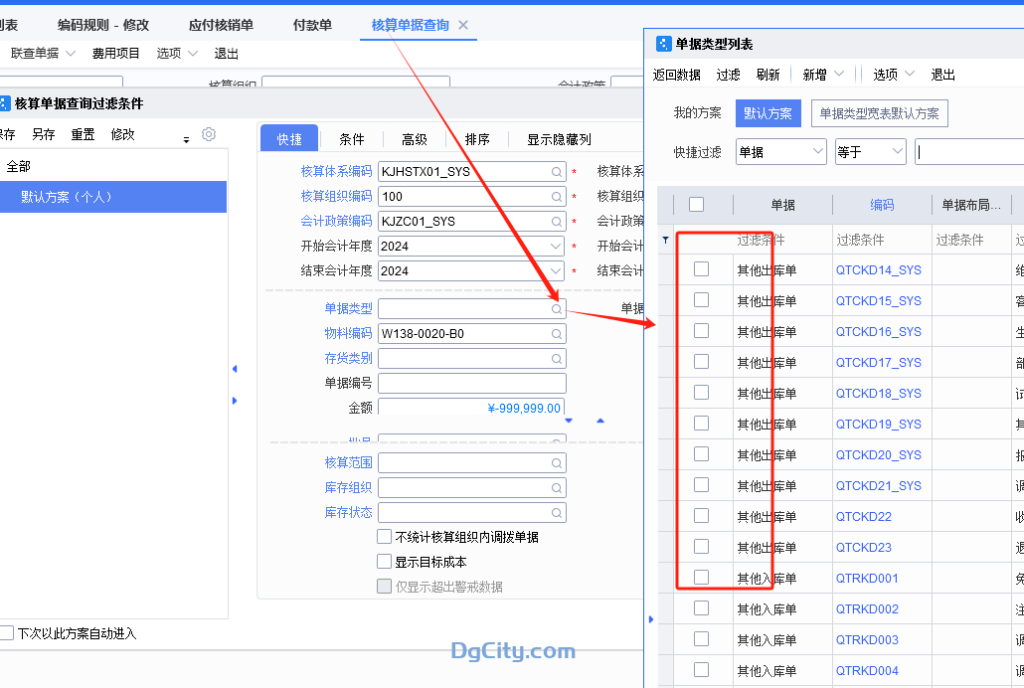Open the gear settings icon in scheme panel
The image size is (1024, 688).
point(209,134)
